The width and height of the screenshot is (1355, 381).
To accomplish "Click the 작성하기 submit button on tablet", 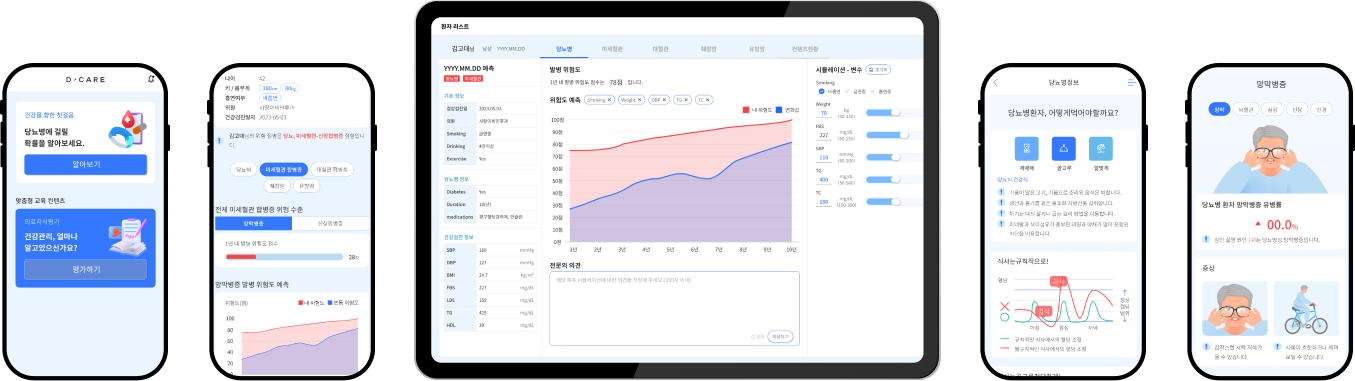I will tap(781, 337).
